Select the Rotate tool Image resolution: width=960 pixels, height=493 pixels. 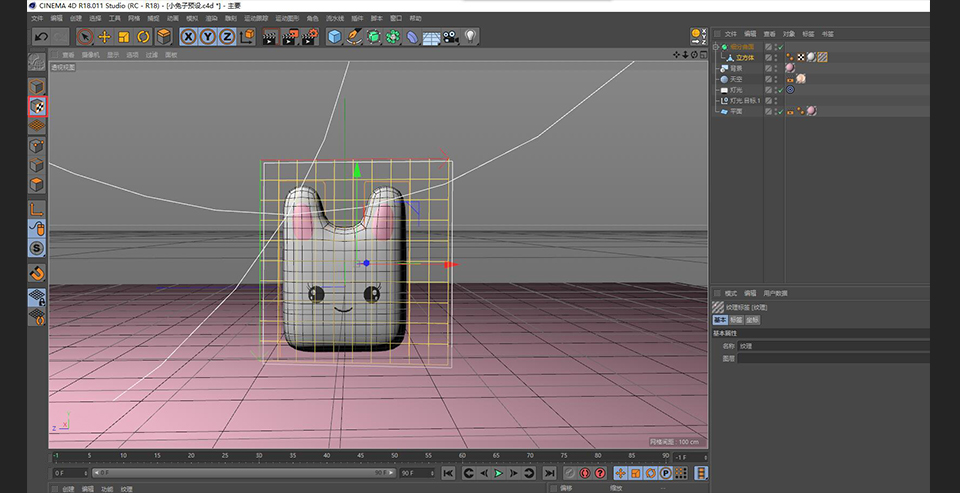pos(143,37)
